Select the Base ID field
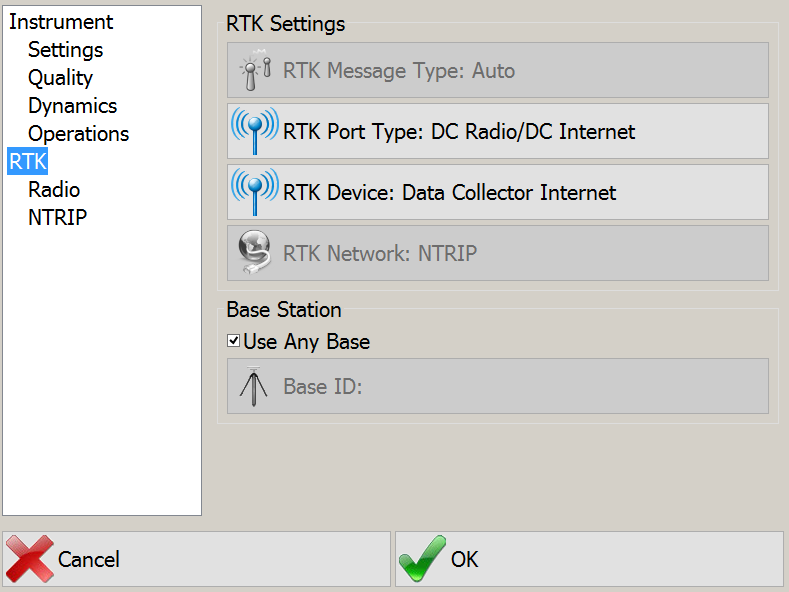 click(x=498, y=386)
